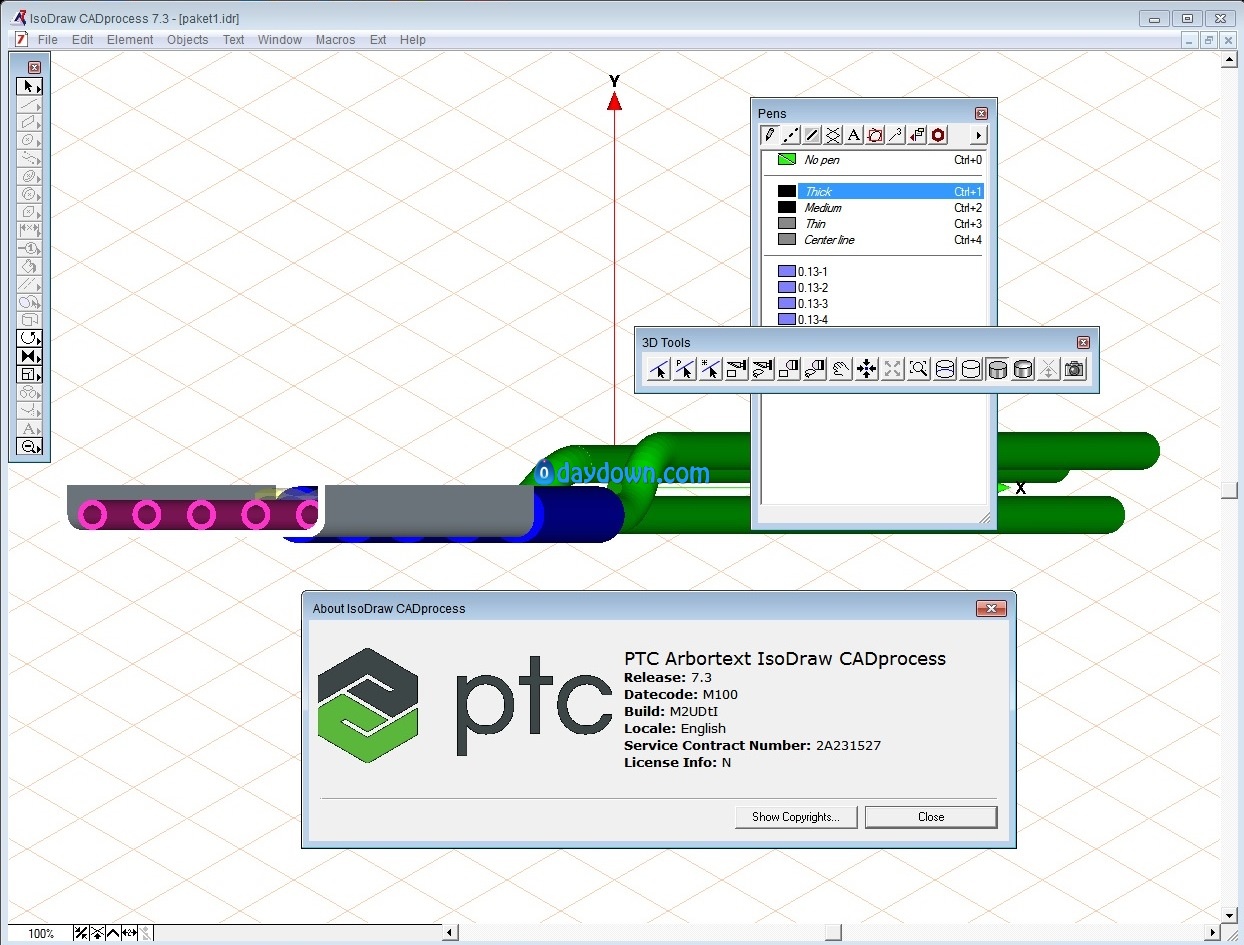Image resolution: width=1244 pixels, height=945 pixels.
Task: Click the hand pan tool in 3D Tools
Action: click(x=840, y=370)
